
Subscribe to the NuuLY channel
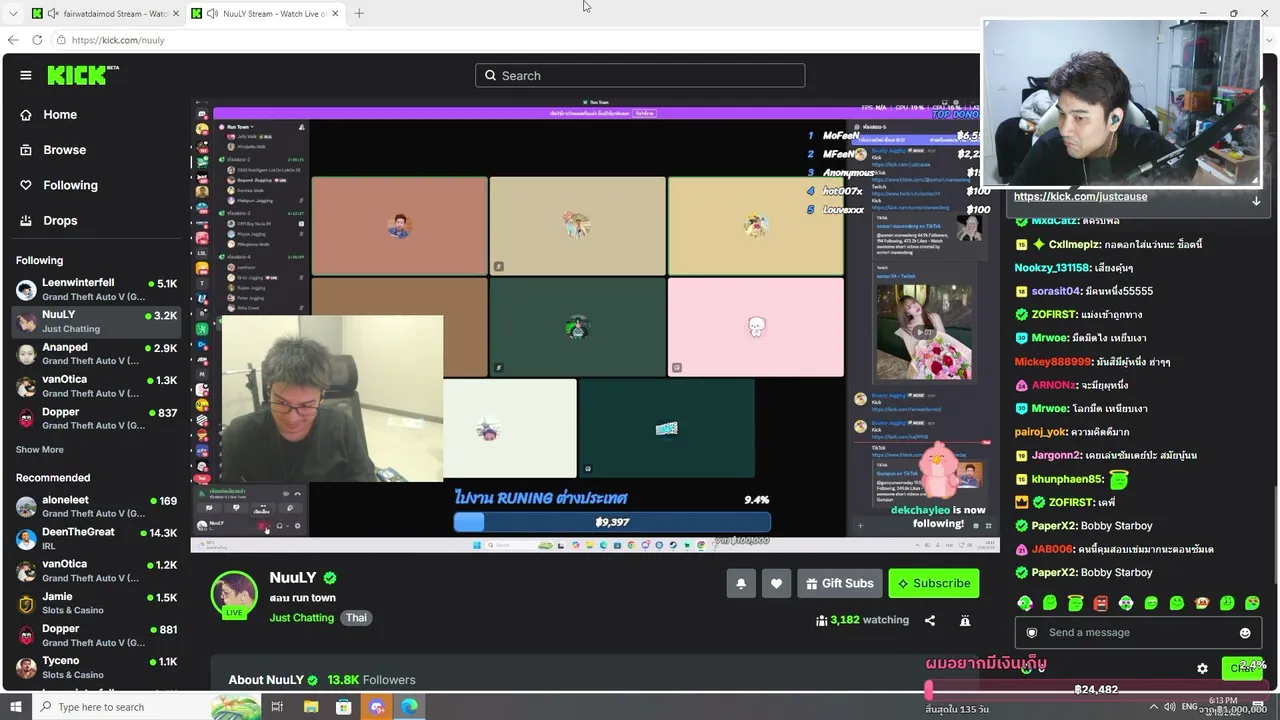[934, 583]
